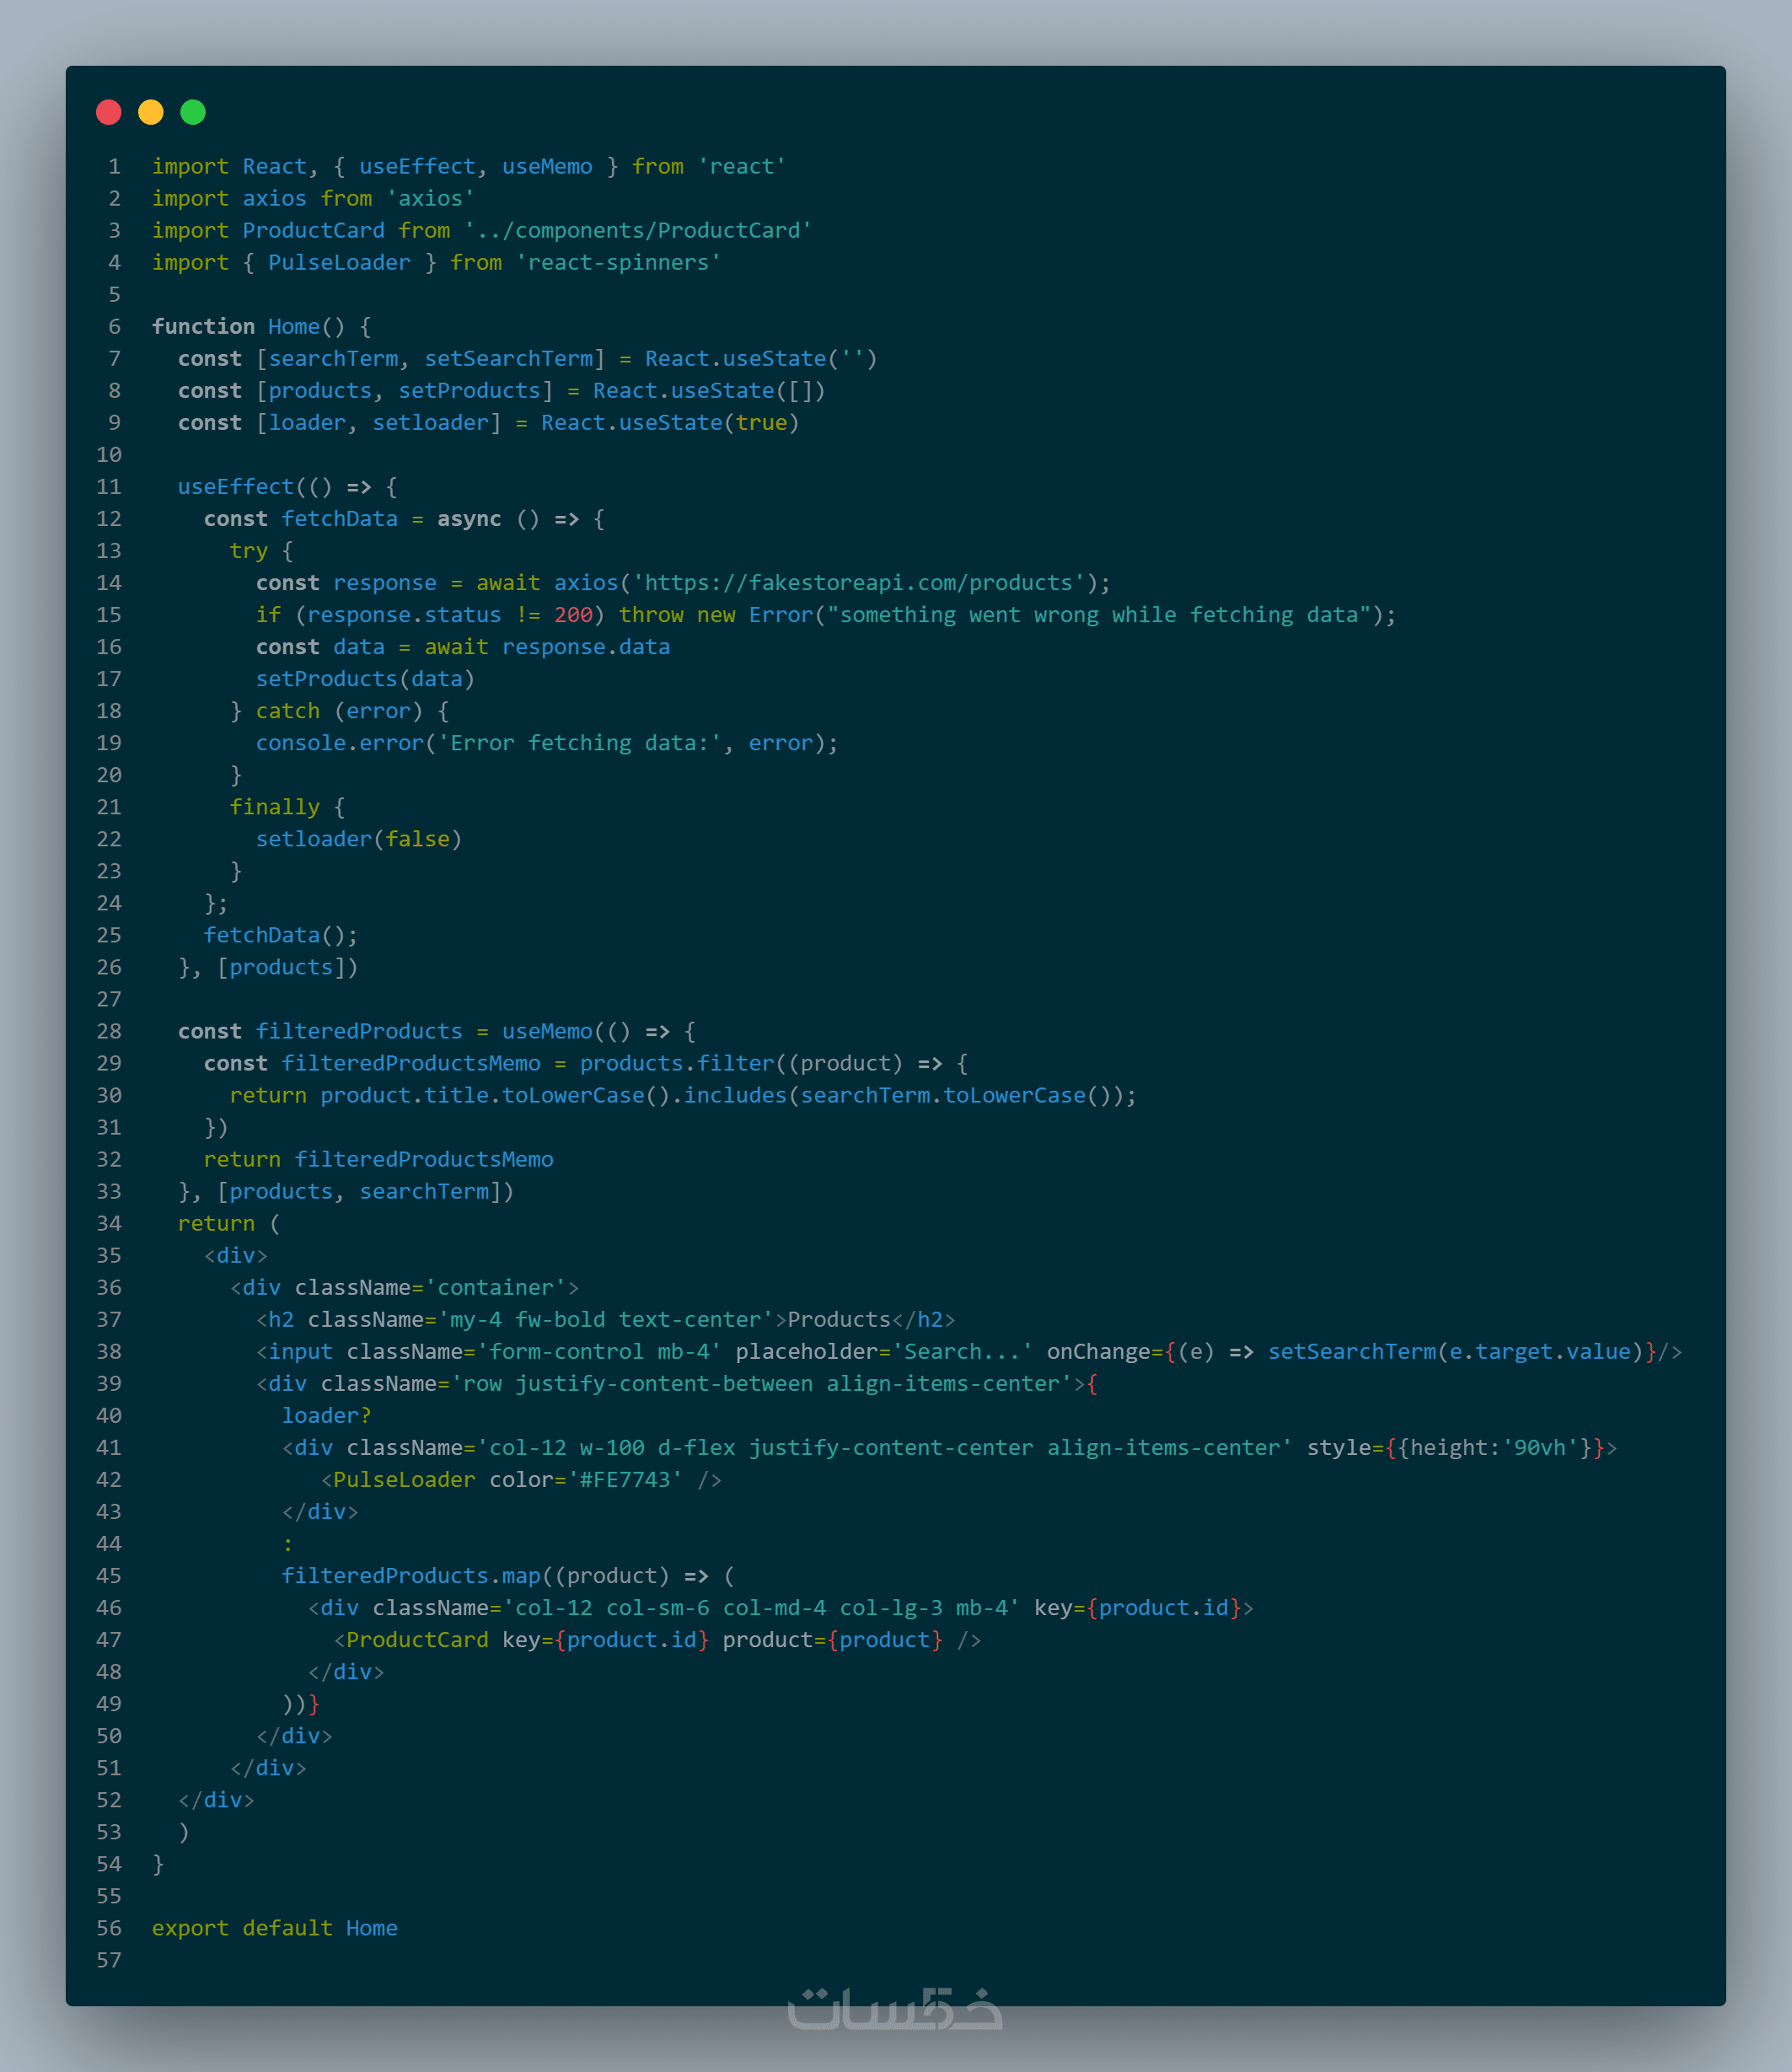Viewport: 1792px width, 2072px height.
Task: Click the '#FE7743' color value text
Action: click(625, 1480)
